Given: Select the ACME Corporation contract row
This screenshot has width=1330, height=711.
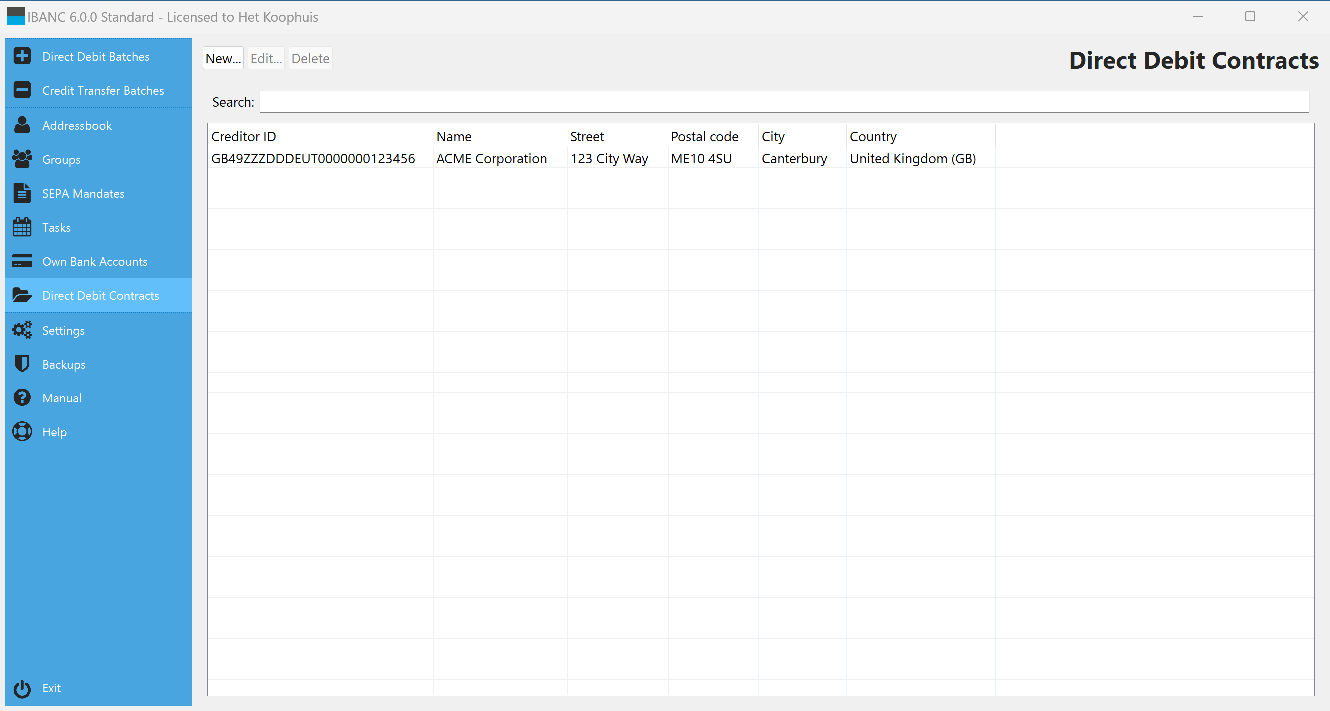Looking at the screenshot, I should pos(491,159).
